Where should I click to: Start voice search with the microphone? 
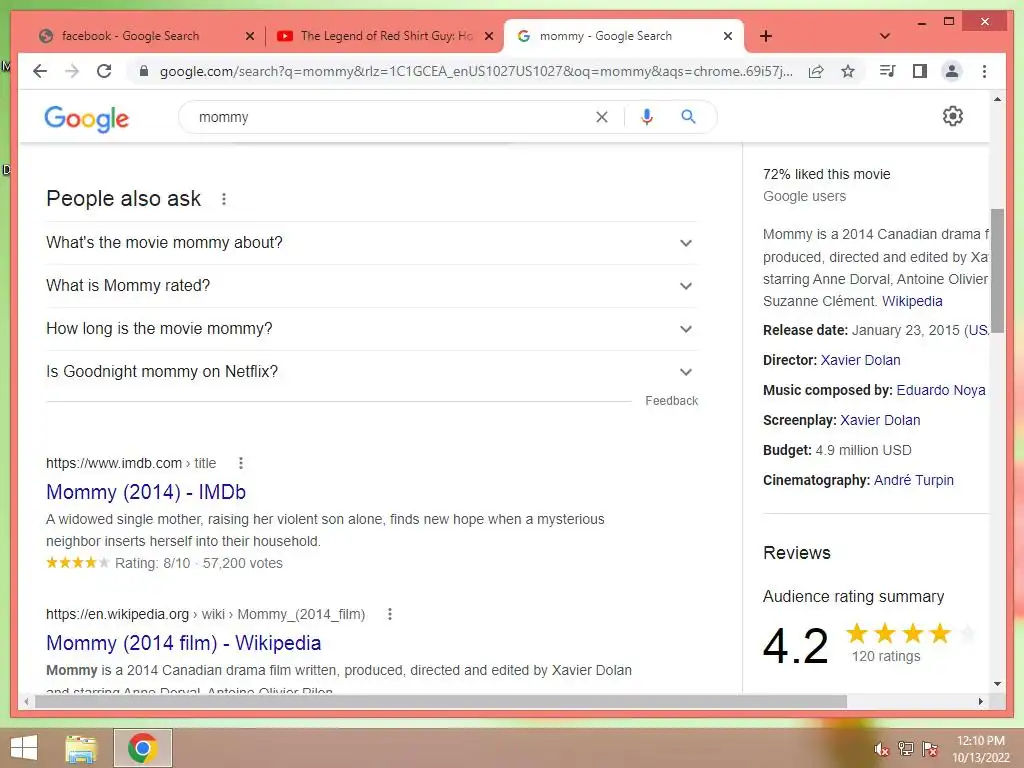(x=647, y=117)
